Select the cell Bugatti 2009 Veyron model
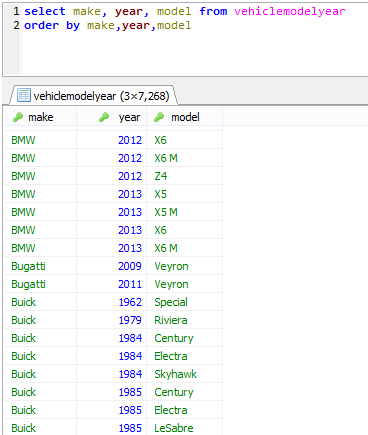The image size is (368, 435). (184, 266)
